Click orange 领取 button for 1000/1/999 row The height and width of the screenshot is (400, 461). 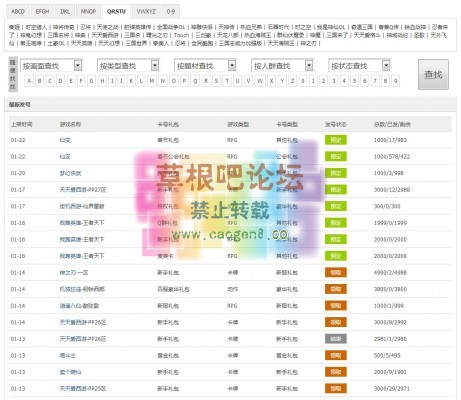(336, 306)
